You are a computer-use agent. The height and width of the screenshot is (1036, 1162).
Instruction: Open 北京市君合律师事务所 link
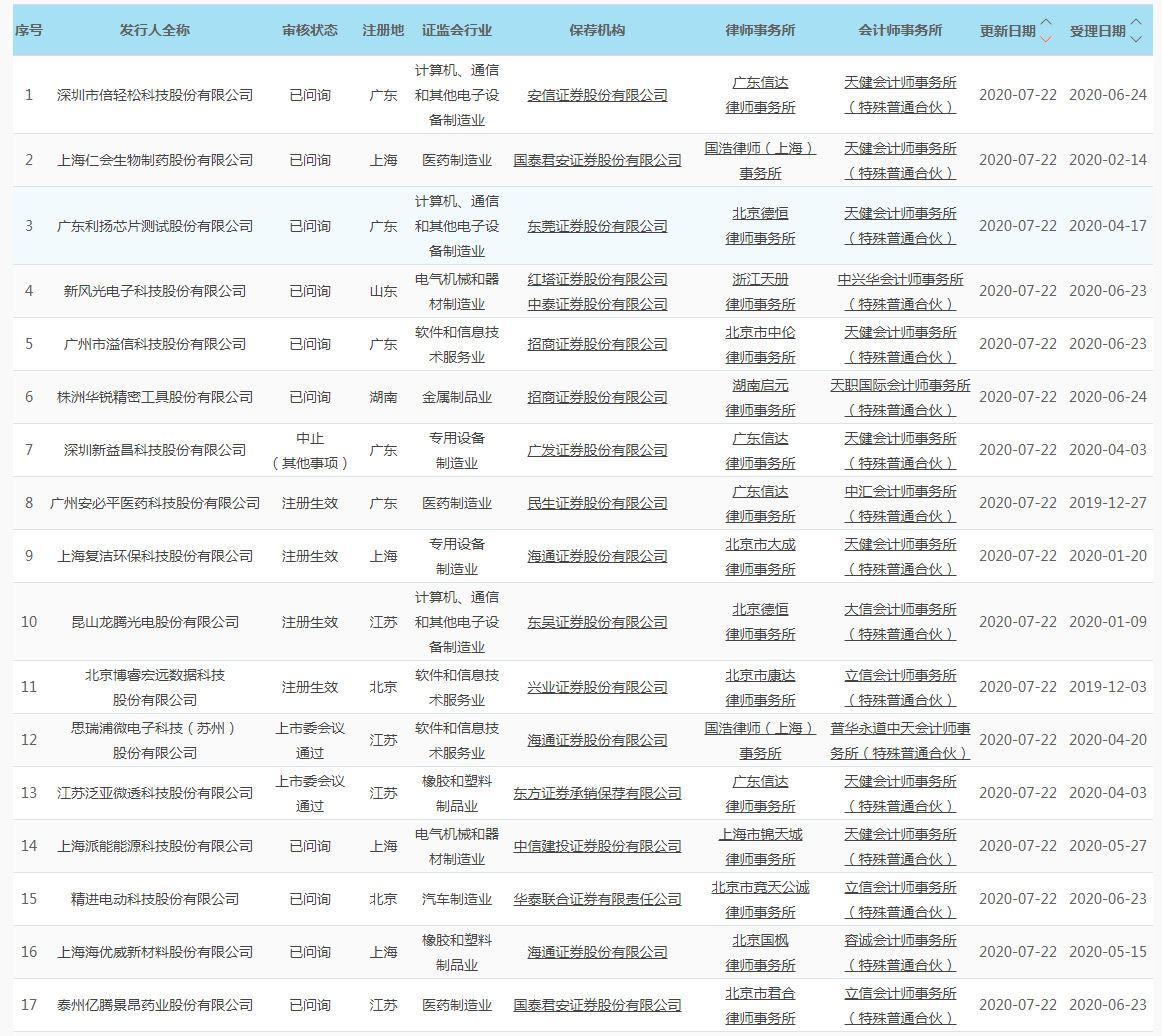click(x=760, y=1006)
